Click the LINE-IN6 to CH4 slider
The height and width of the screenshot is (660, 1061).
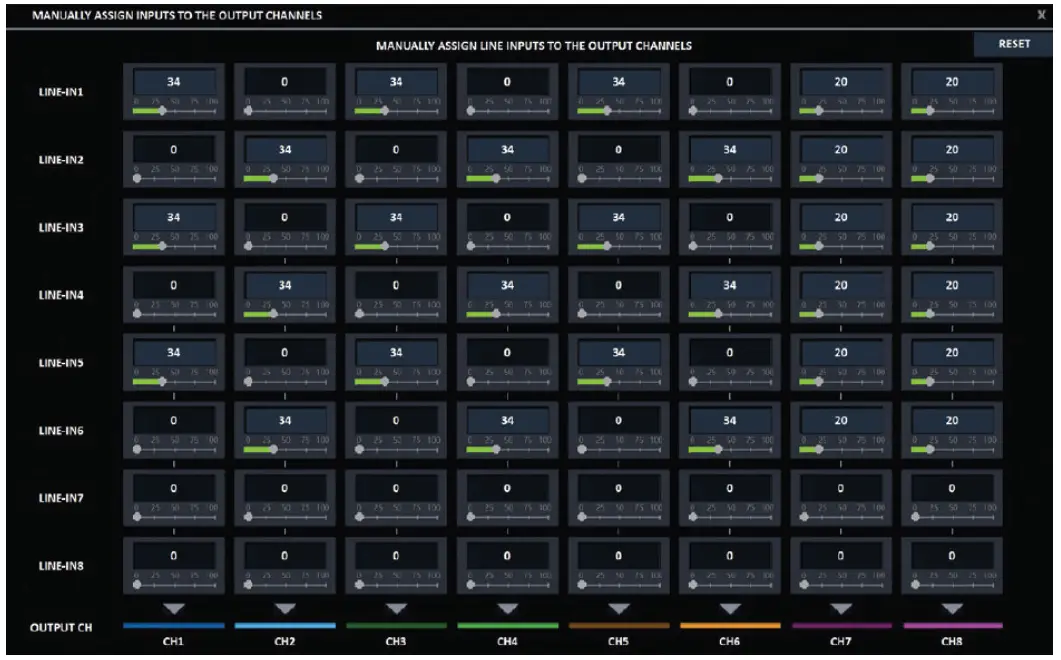click(x=507, y=449)
